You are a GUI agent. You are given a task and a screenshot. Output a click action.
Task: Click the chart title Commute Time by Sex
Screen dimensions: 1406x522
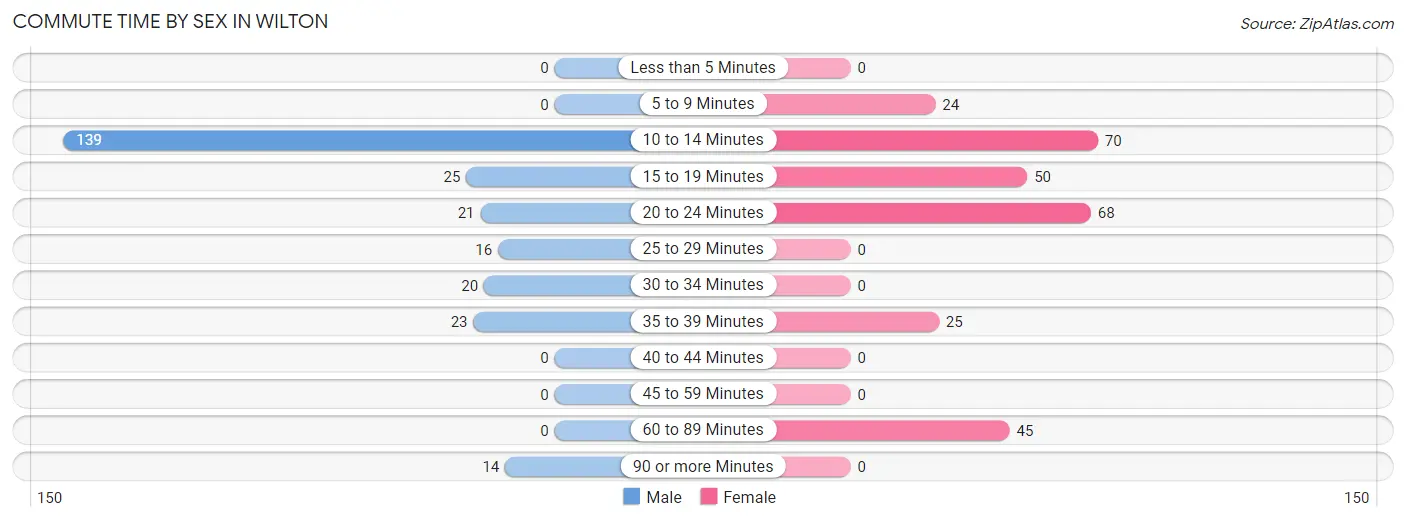click(x=170, y=21)
